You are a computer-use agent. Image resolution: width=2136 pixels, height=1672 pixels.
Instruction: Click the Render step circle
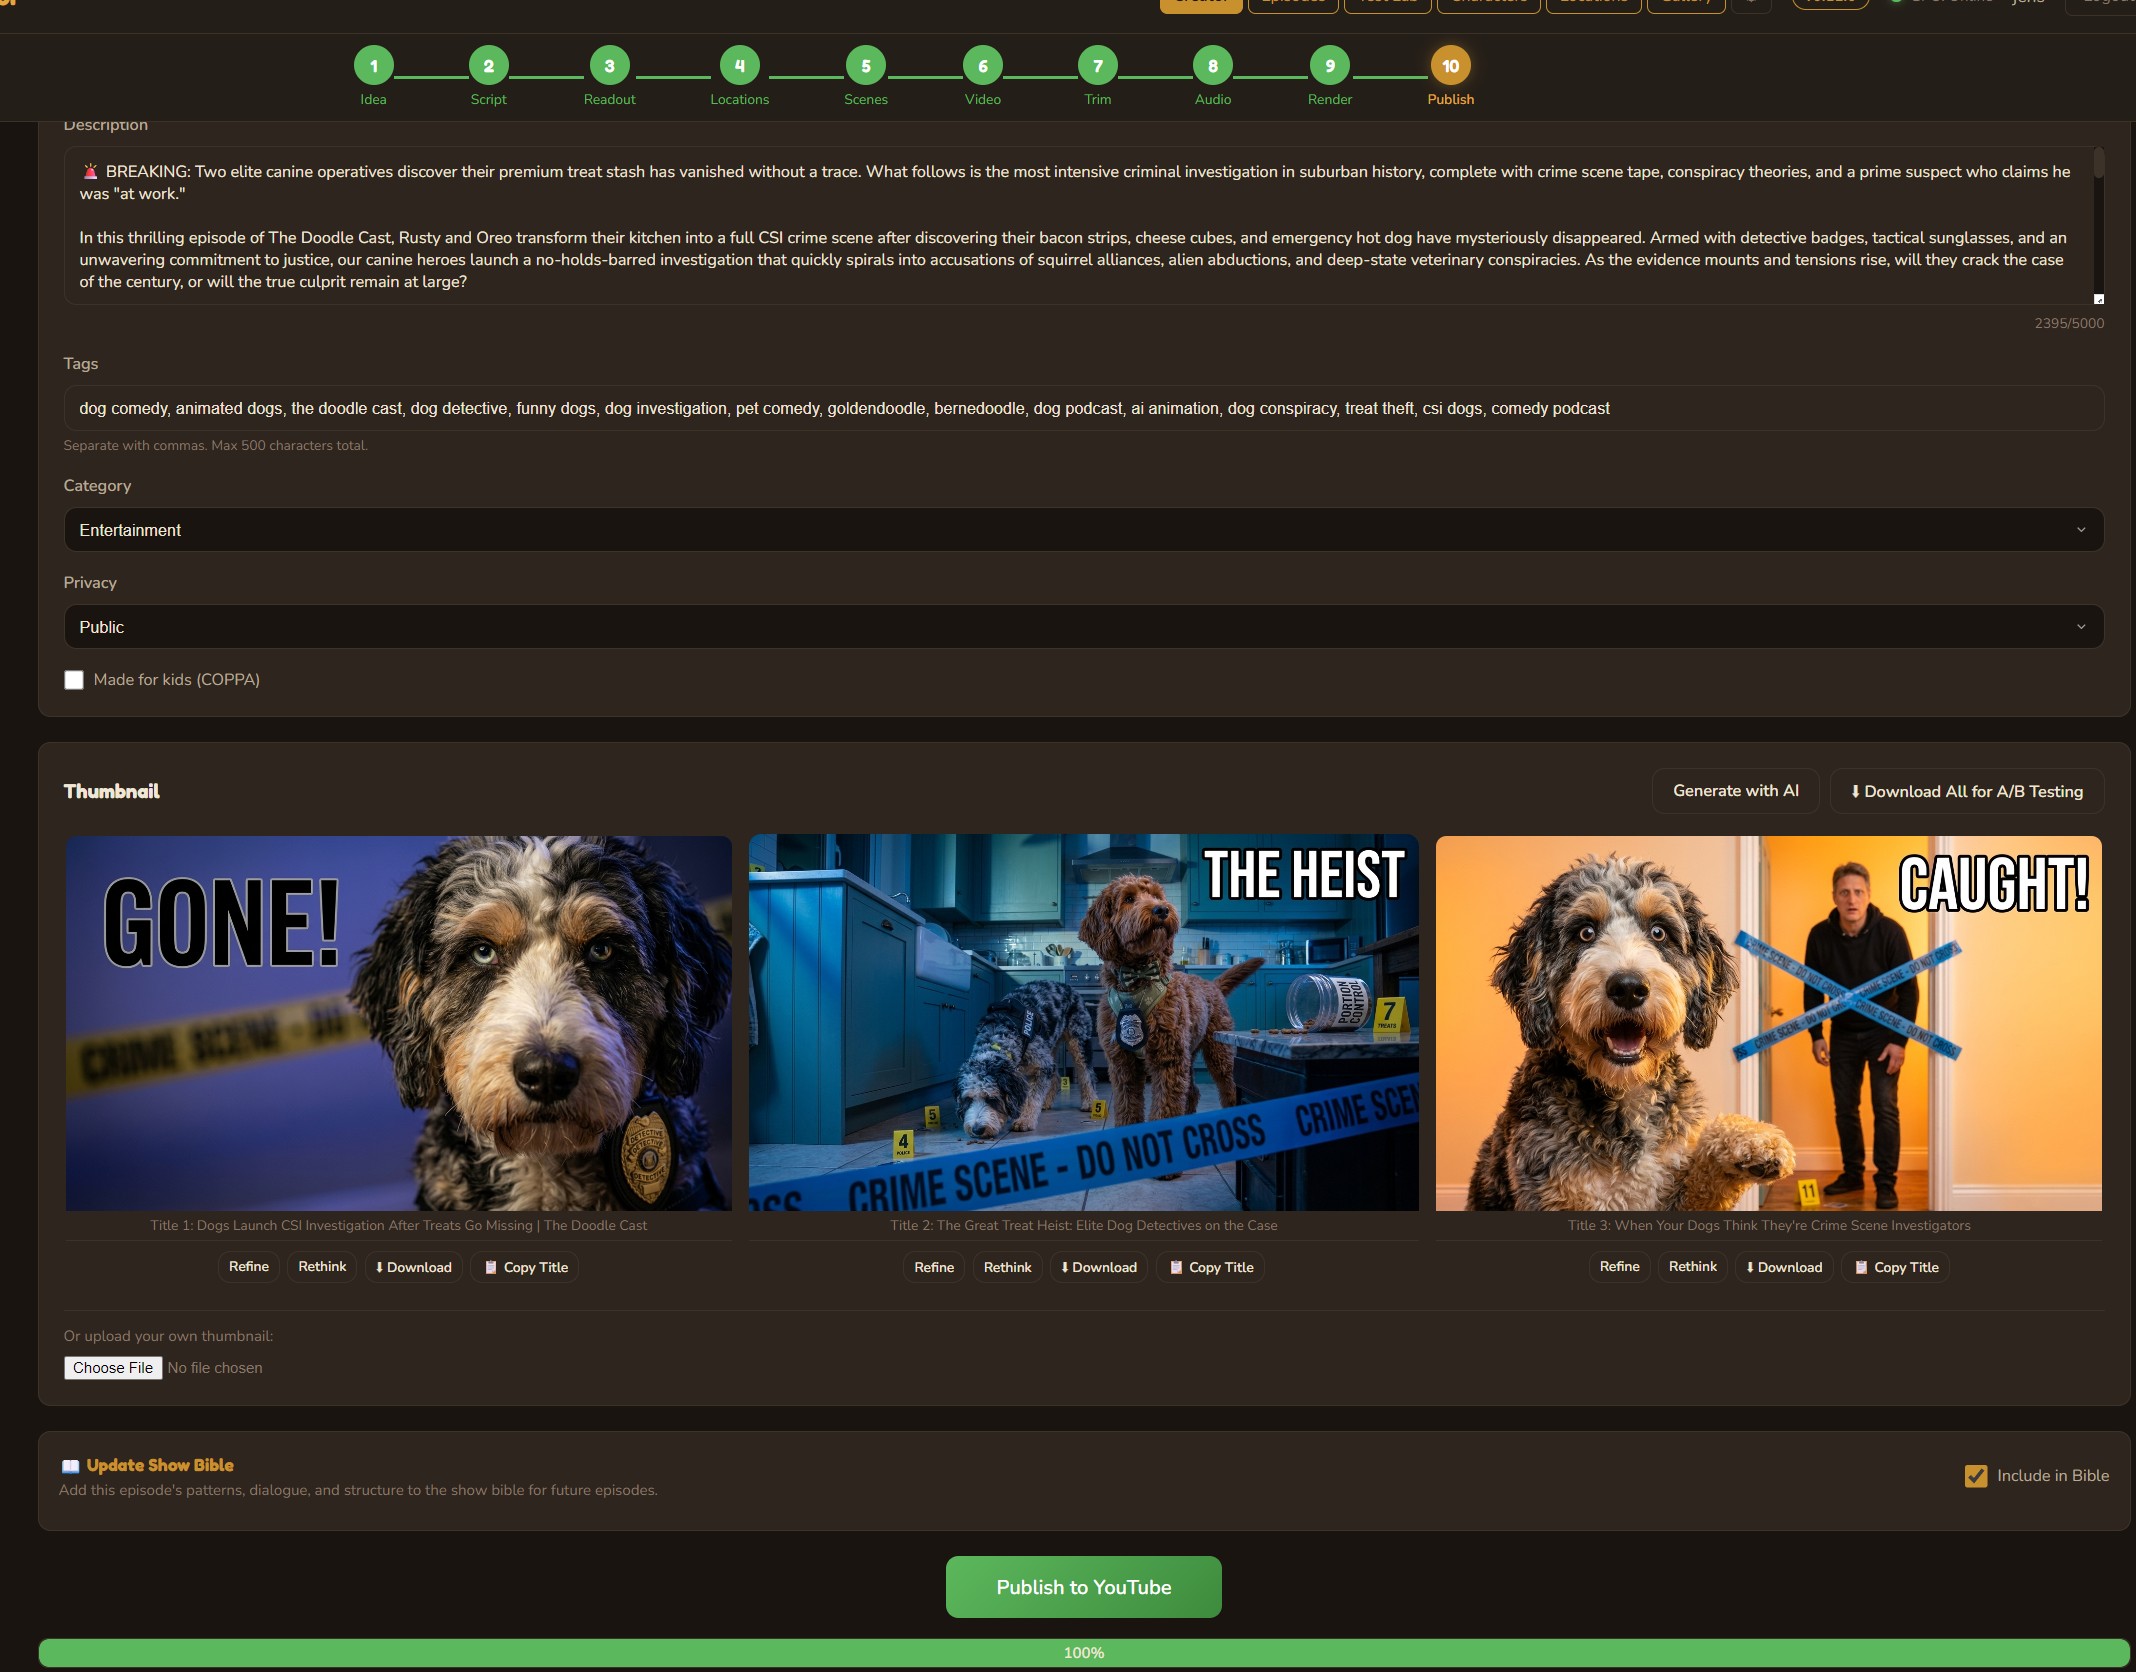(x=1330, y=66)
